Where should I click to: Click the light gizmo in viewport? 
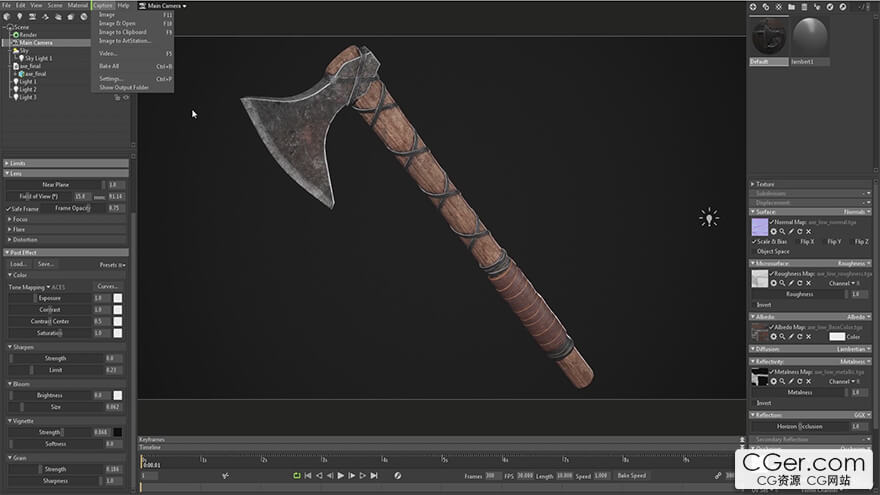coord(708,217)
